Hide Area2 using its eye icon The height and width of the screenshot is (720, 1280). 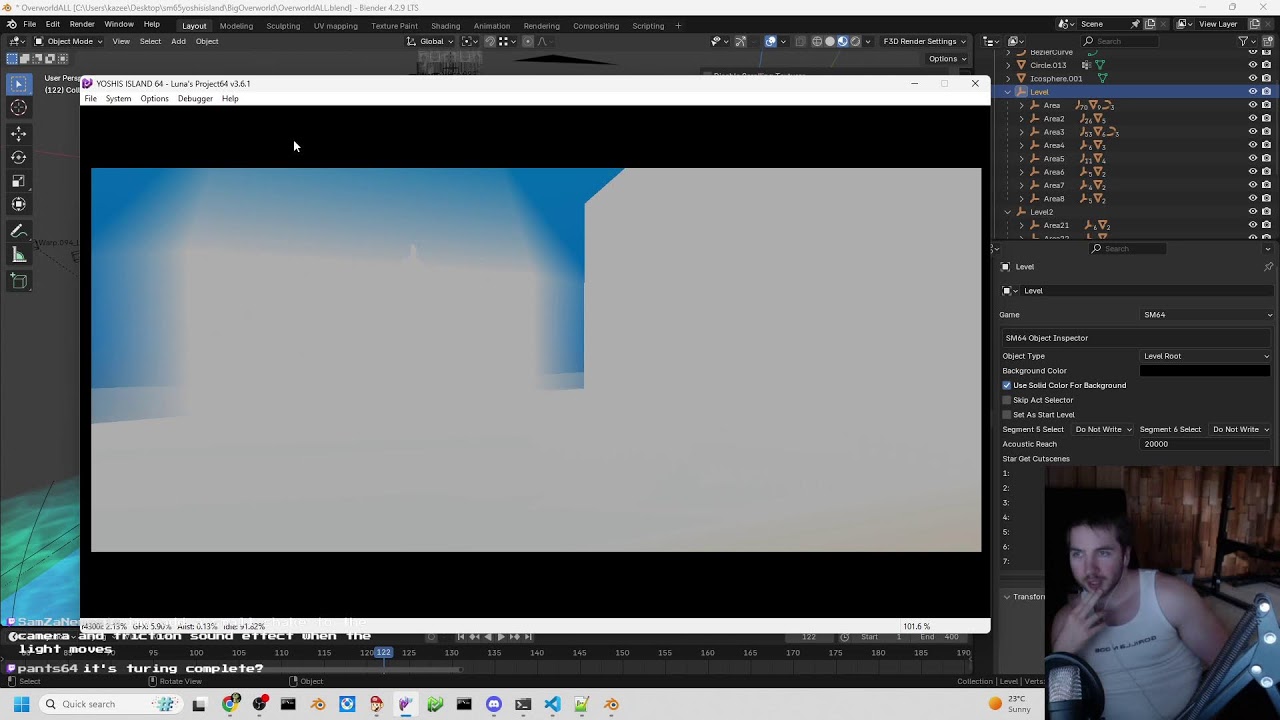[1252, 118]
